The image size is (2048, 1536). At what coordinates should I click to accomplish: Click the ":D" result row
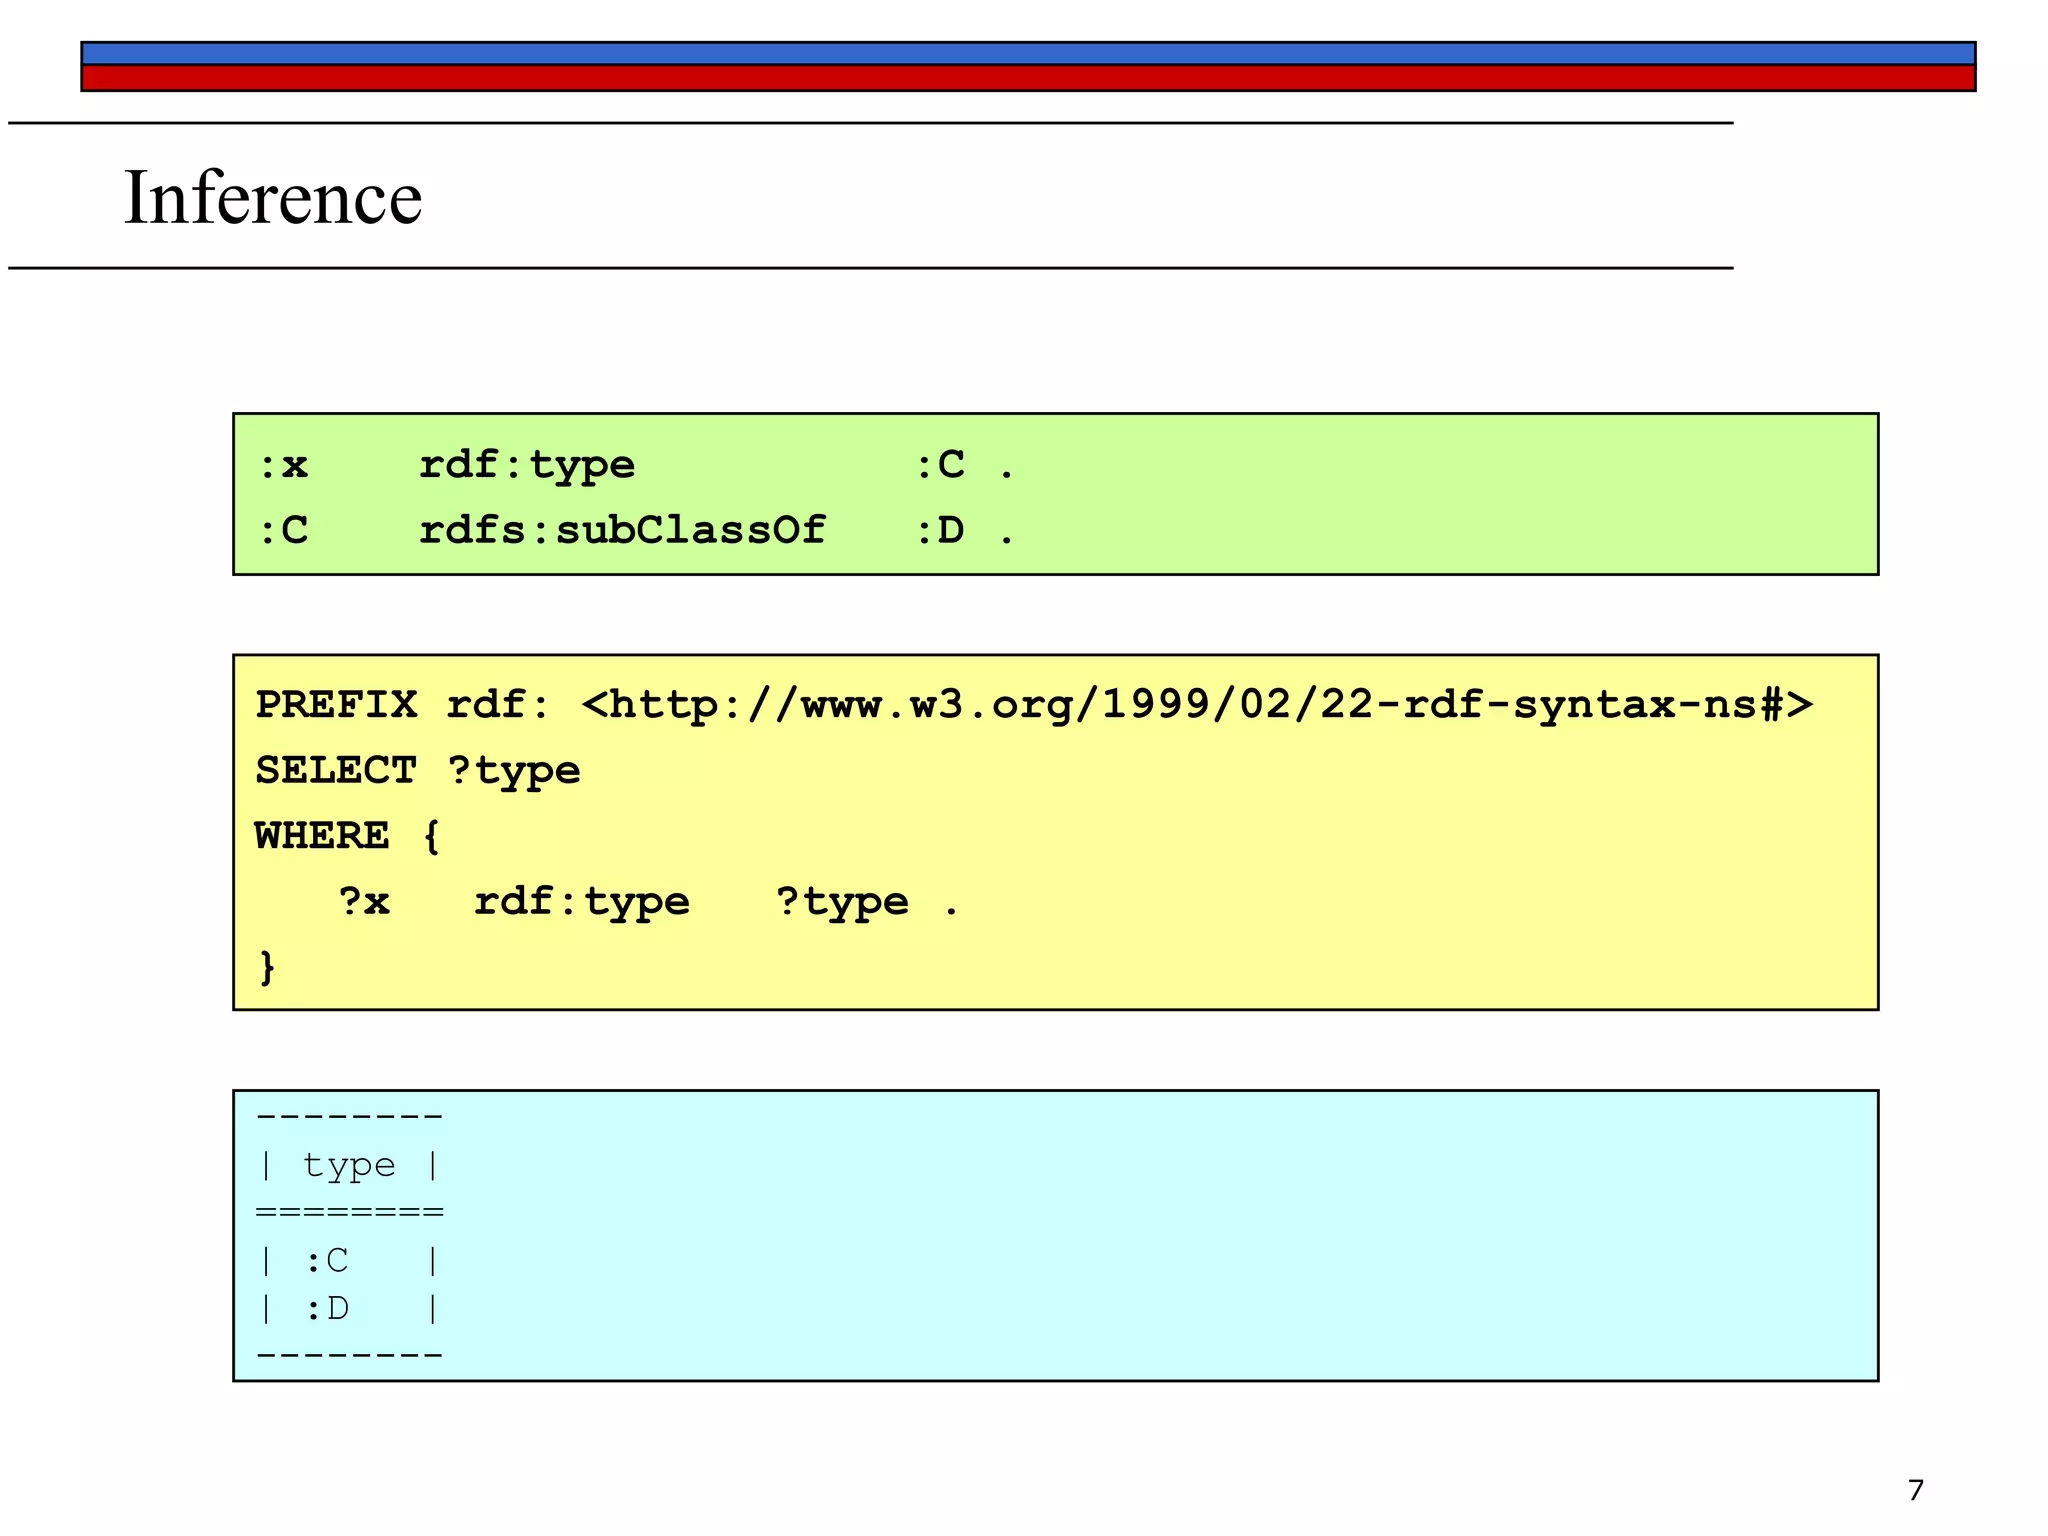(x=349, y=1308)
